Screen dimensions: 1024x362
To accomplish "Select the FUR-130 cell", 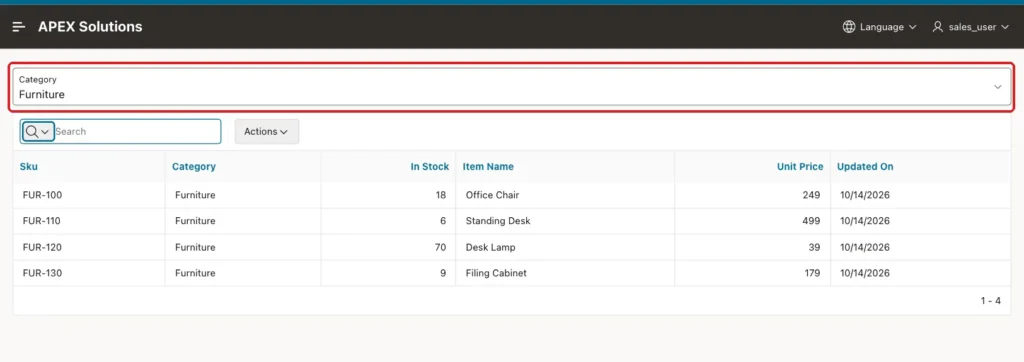I will 42,273.
